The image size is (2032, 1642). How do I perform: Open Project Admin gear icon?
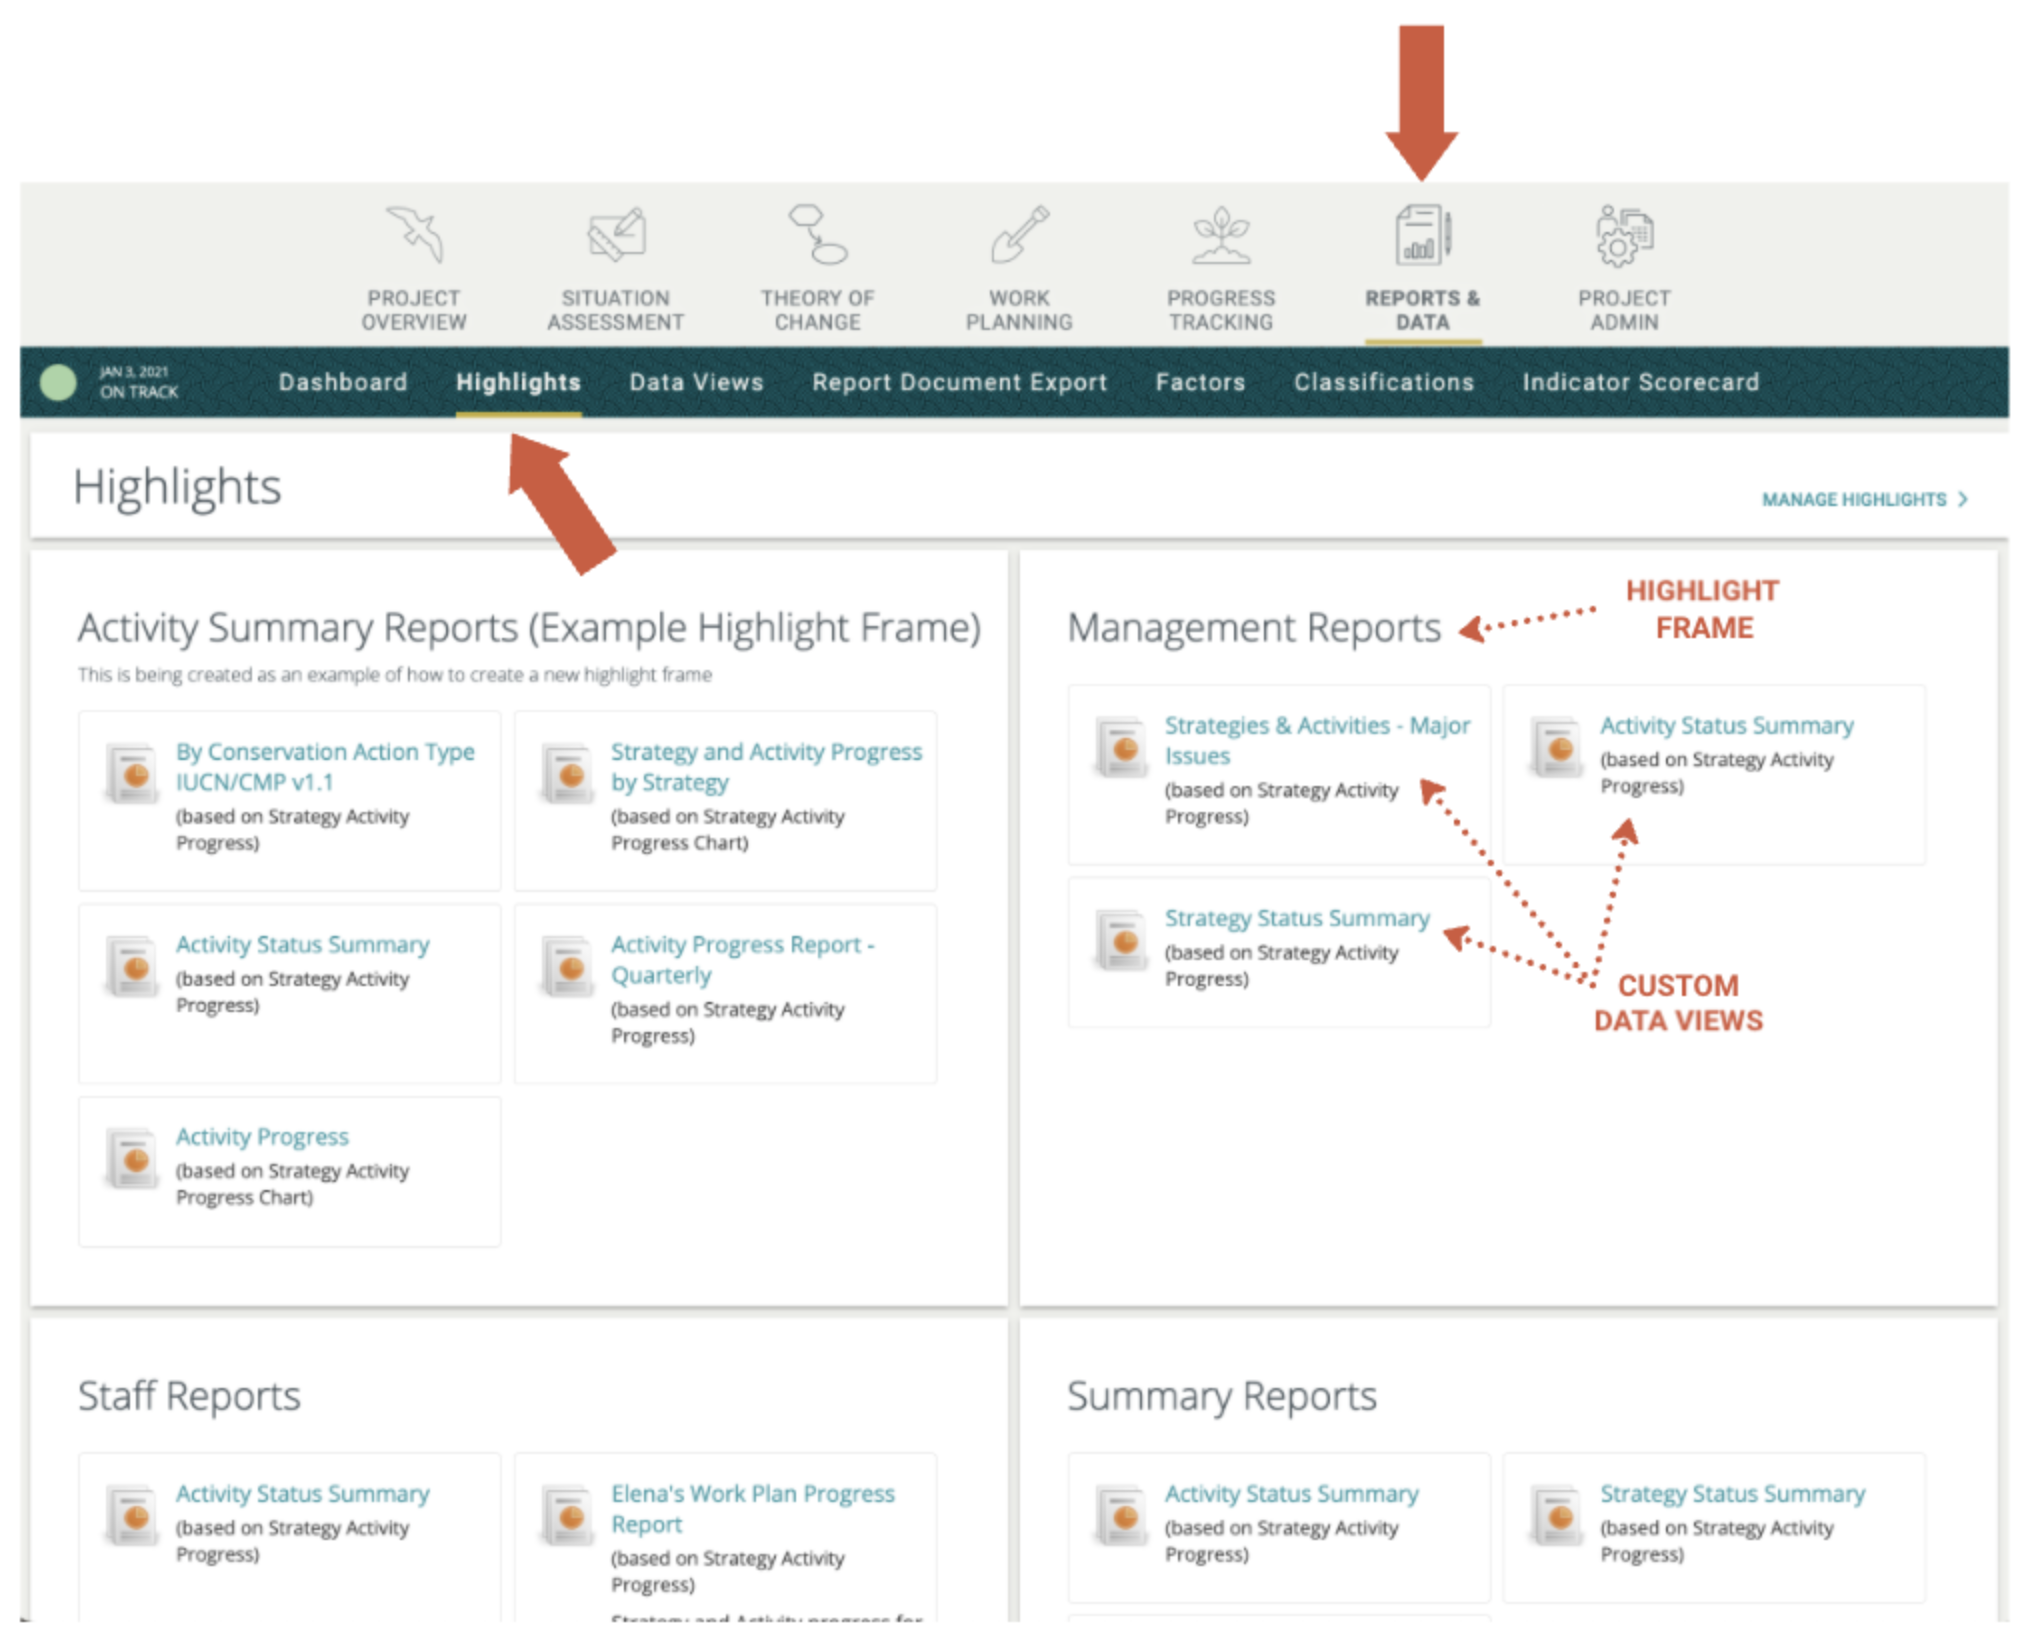point(1624,235)
